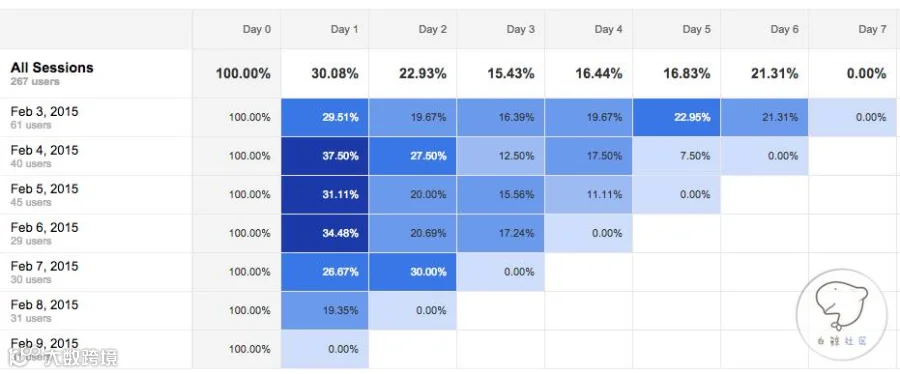Select the 21.31% Day 6 cell for Feb 3

click(765, 118)
